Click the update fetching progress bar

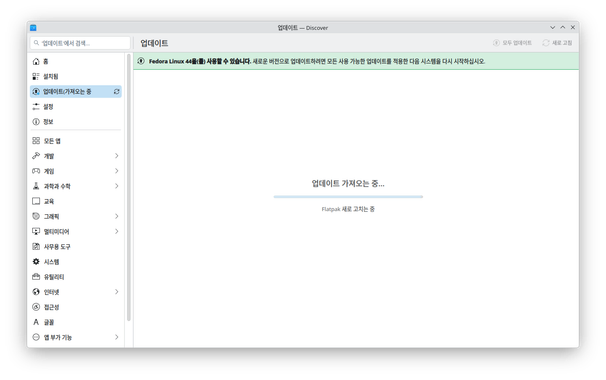click(x=348, y=197)
